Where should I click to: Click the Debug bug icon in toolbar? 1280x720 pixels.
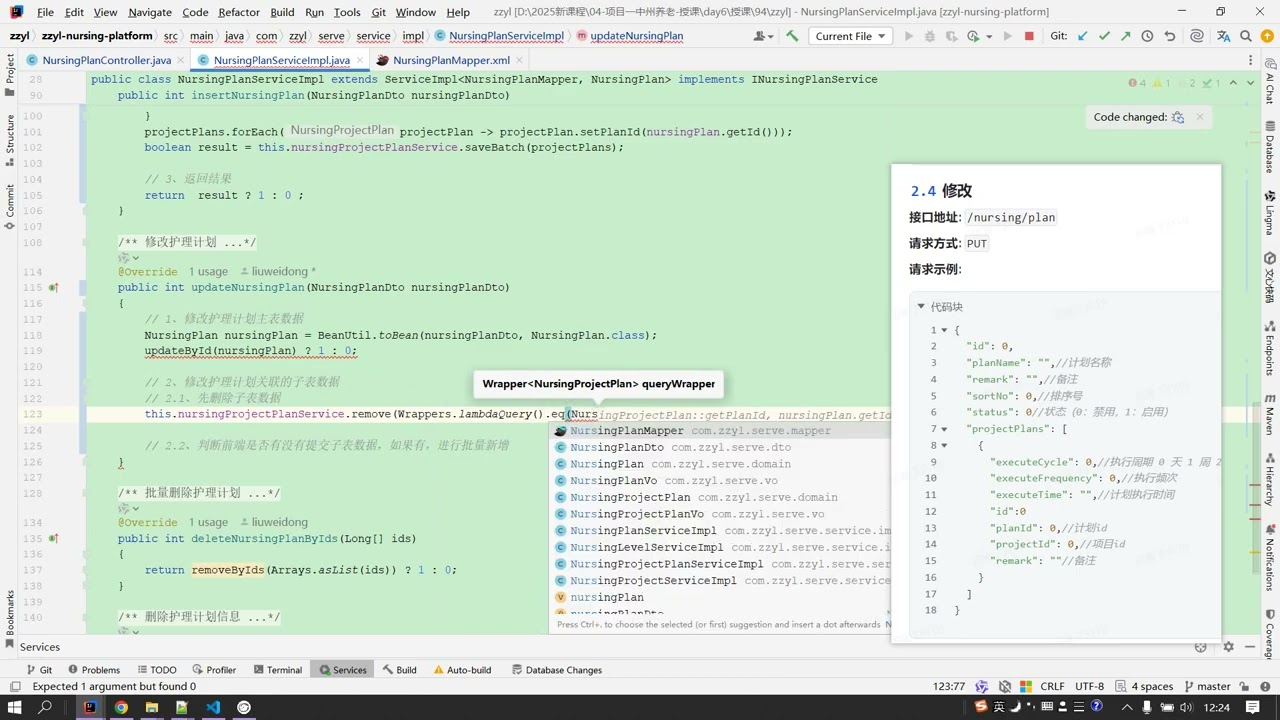(930, 36)
